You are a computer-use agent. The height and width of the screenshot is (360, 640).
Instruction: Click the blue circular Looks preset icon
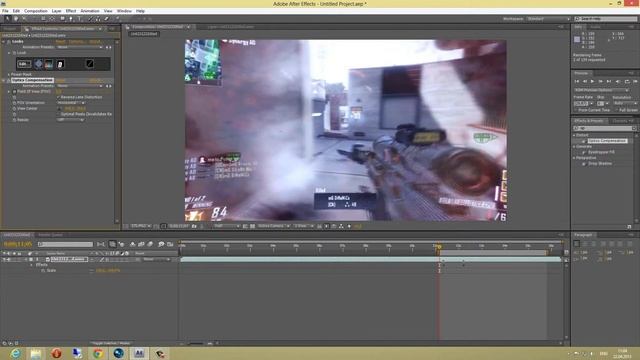38,64
